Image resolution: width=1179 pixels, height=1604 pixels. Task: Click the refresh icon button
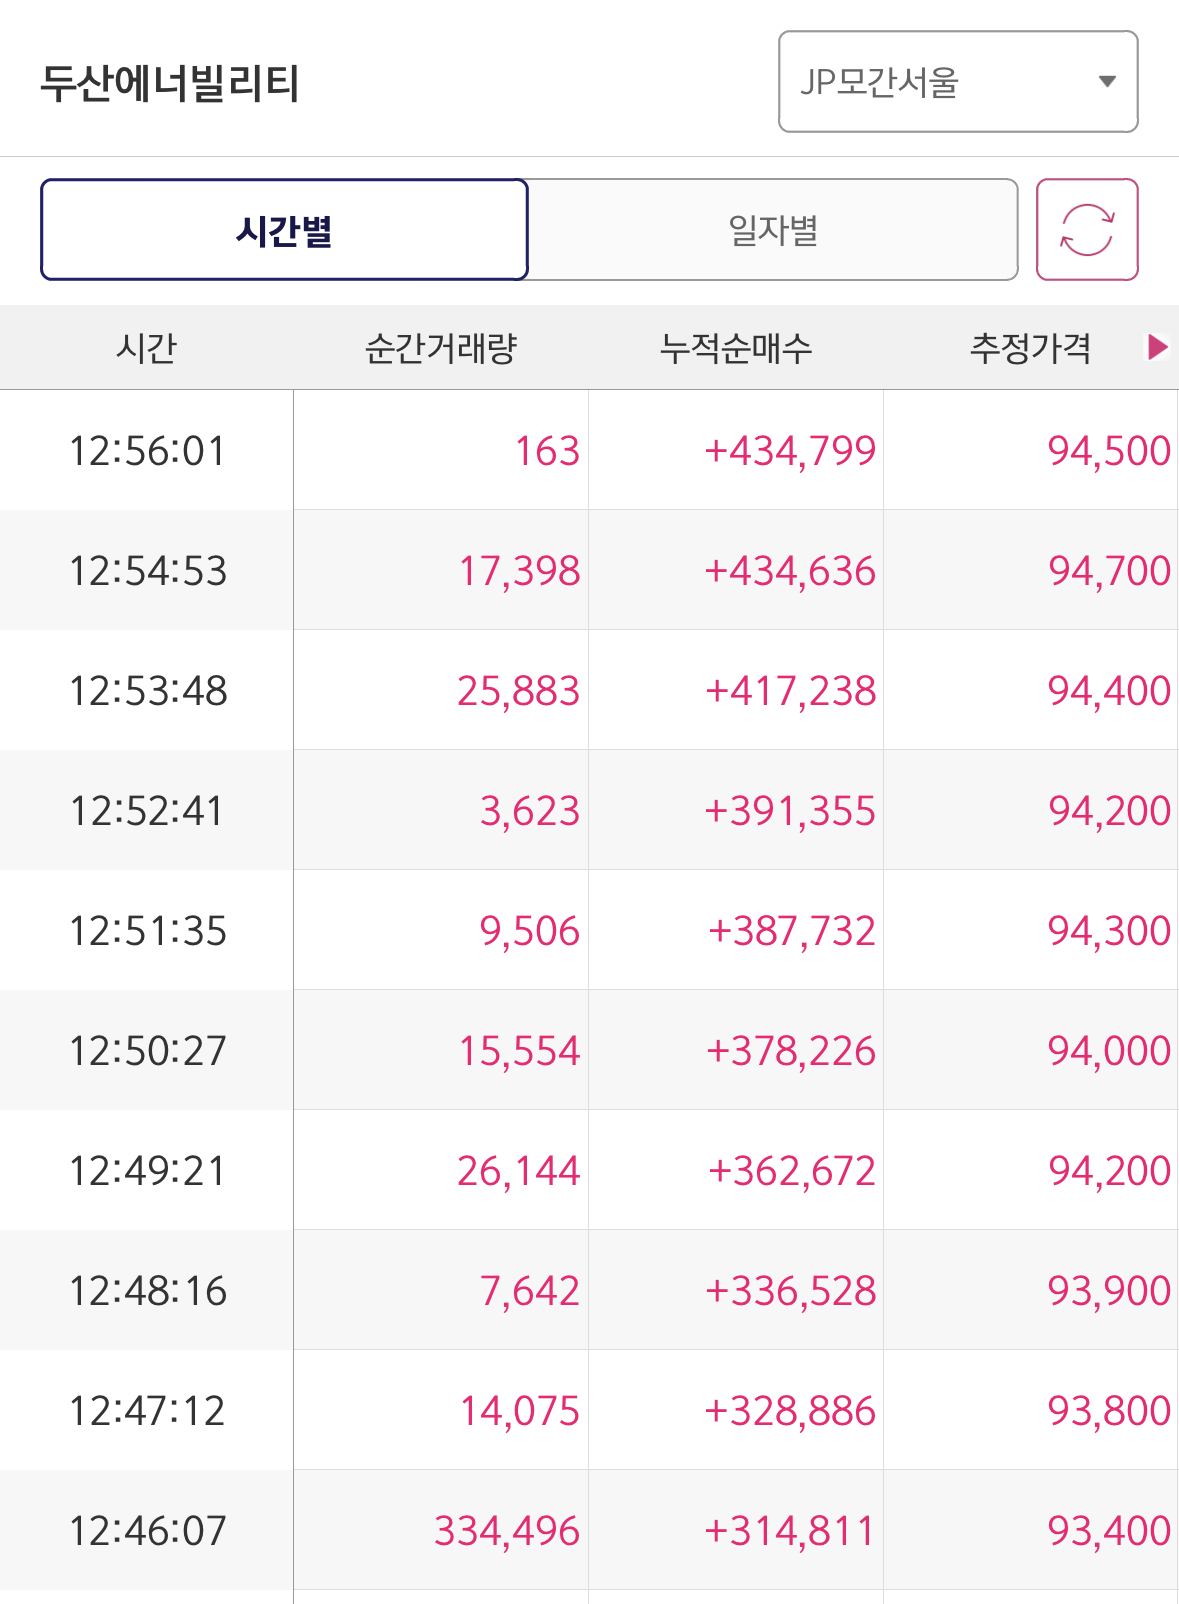1086,230
